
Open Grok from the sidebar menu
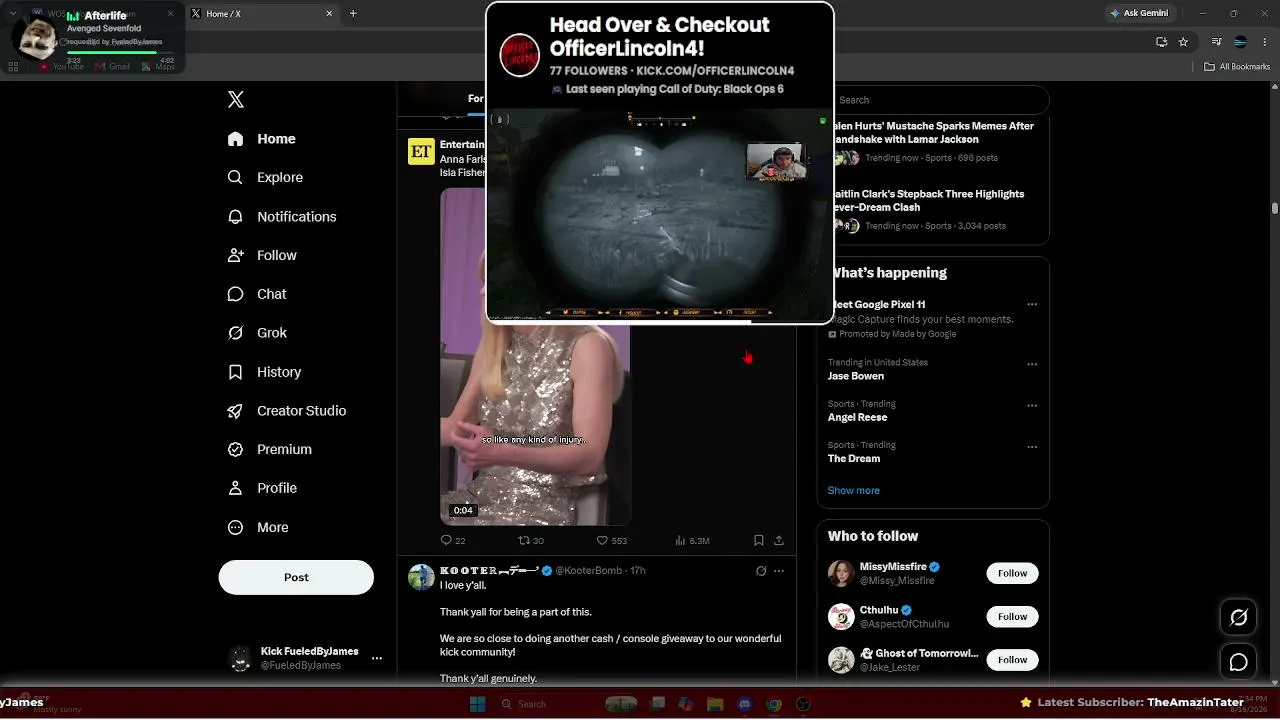257,333
